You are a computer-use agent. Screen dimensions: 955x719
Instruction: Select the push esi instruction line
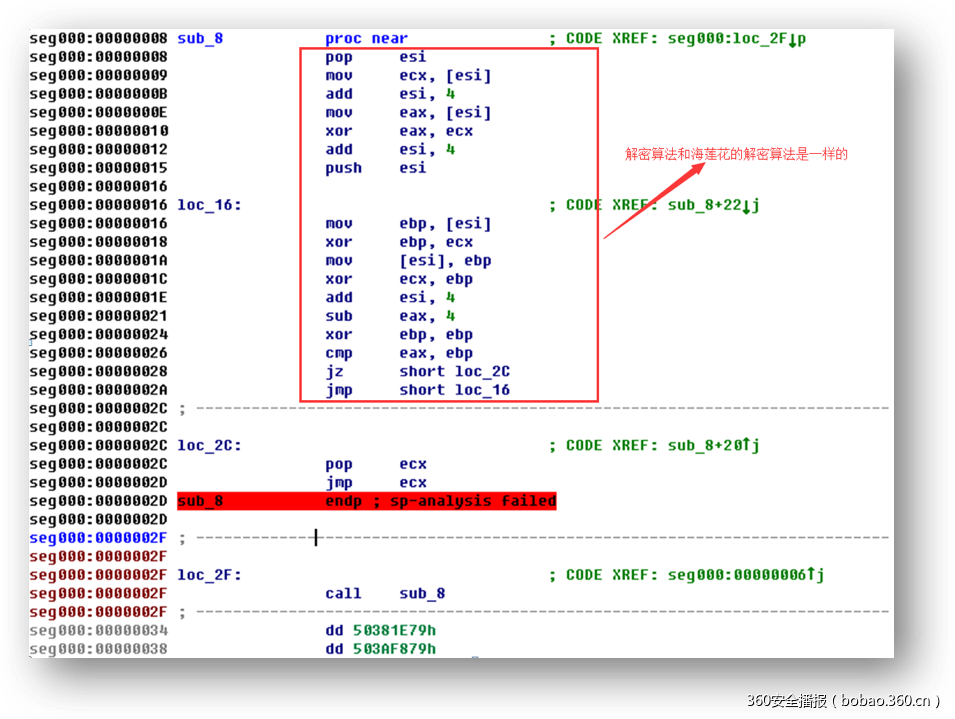point(375,168)
